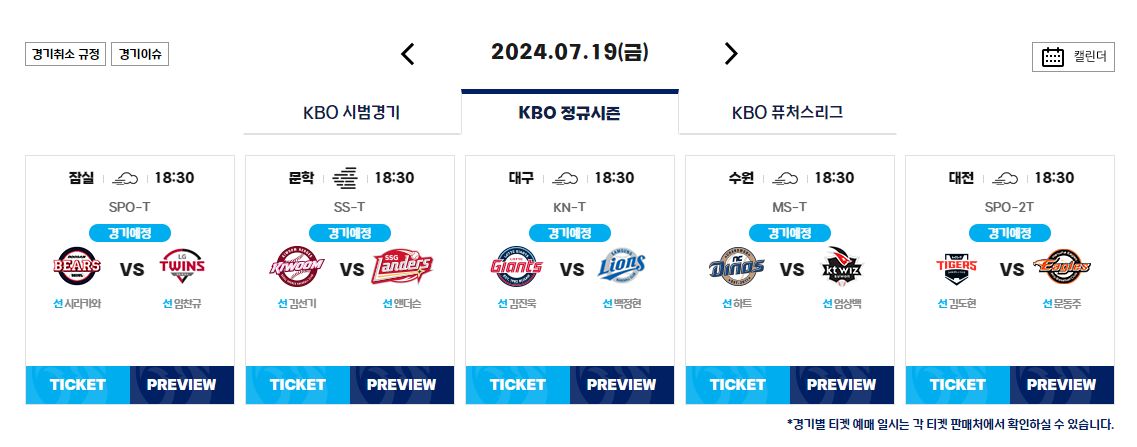The width and height of the screenshot is (1137, 447).
Task: Select the KBO 정규시즌 tab
Action: point(569,113)
